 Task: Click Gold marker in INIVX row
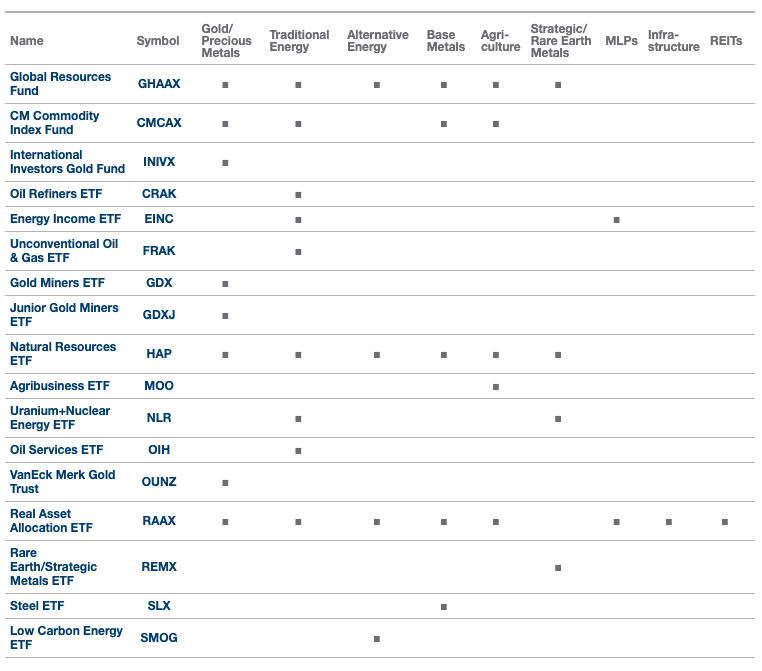225,163
